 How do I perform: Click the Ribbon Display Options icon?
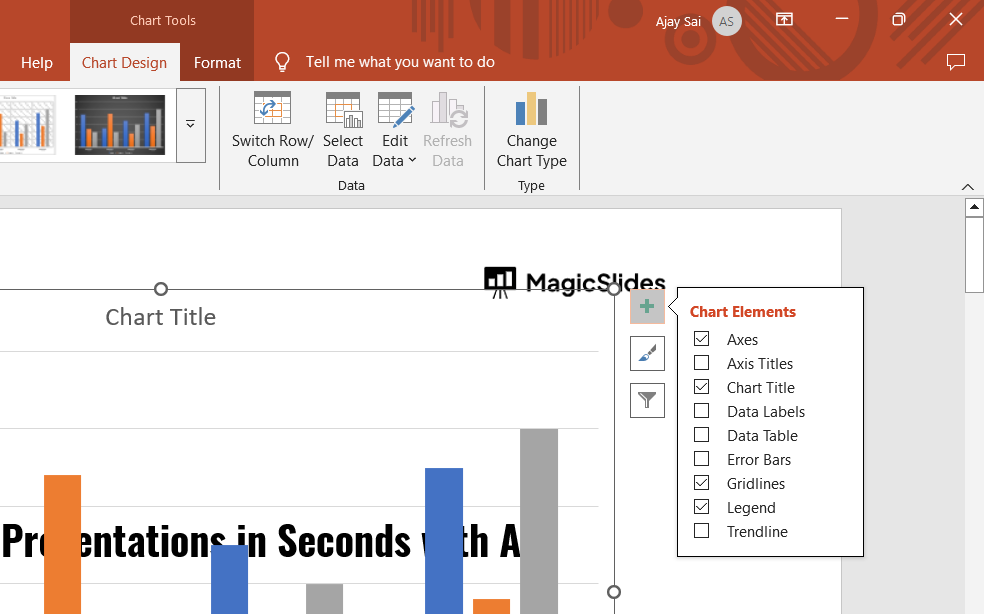coord(784,19)
